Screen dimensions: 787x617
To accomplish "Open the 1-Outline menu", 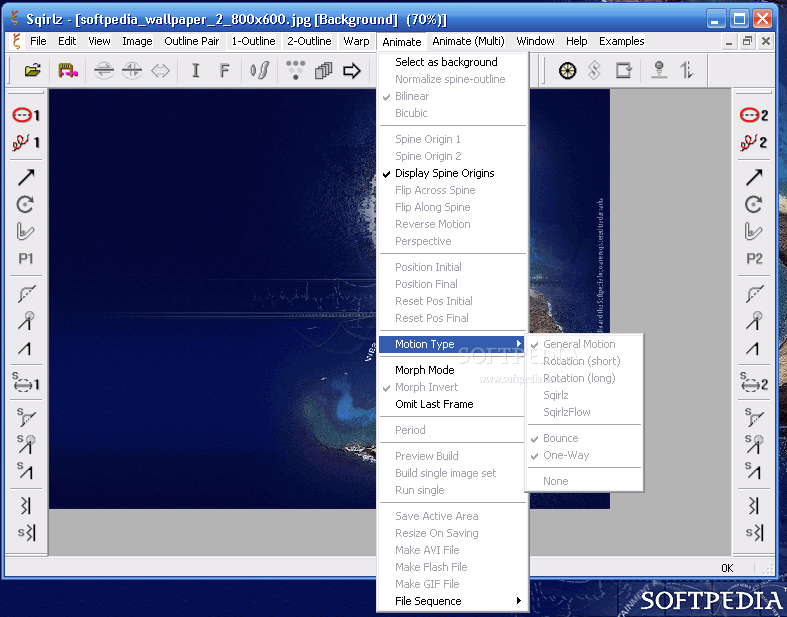I will tap(253, 41).
